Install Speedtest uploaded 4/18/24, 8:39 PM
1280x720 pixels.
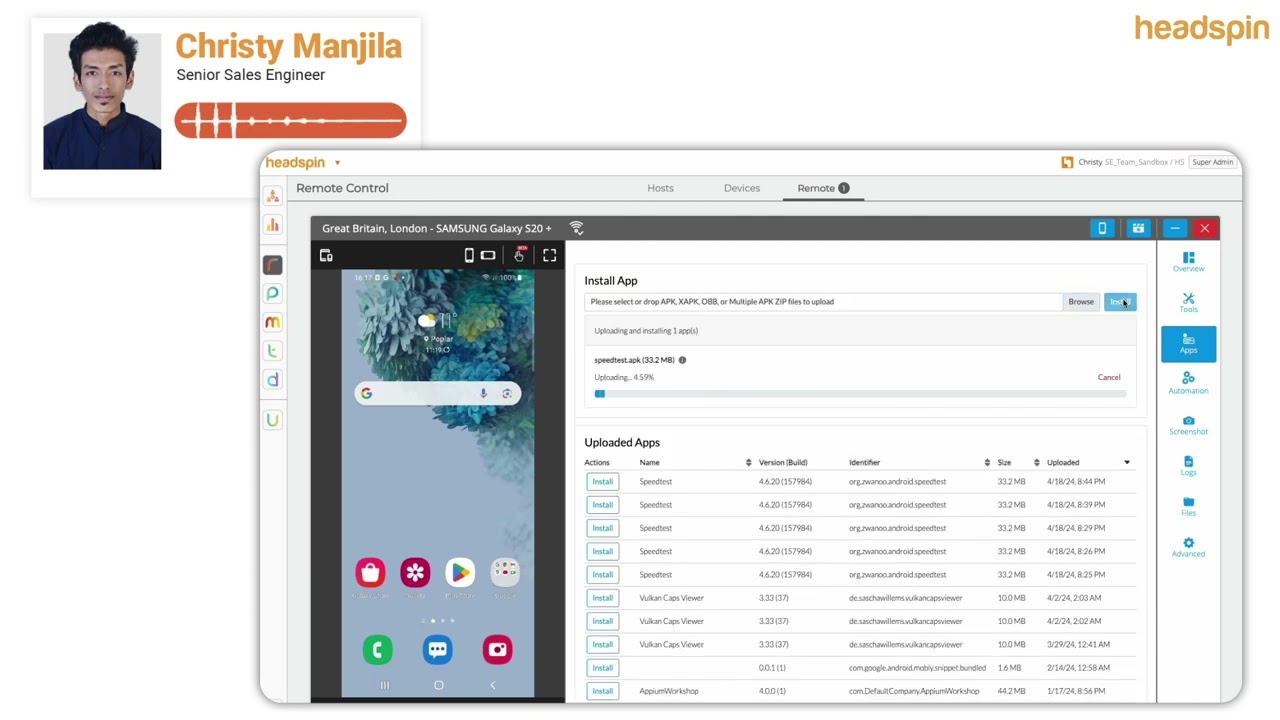pyautogui.click(x=602, y=505)
